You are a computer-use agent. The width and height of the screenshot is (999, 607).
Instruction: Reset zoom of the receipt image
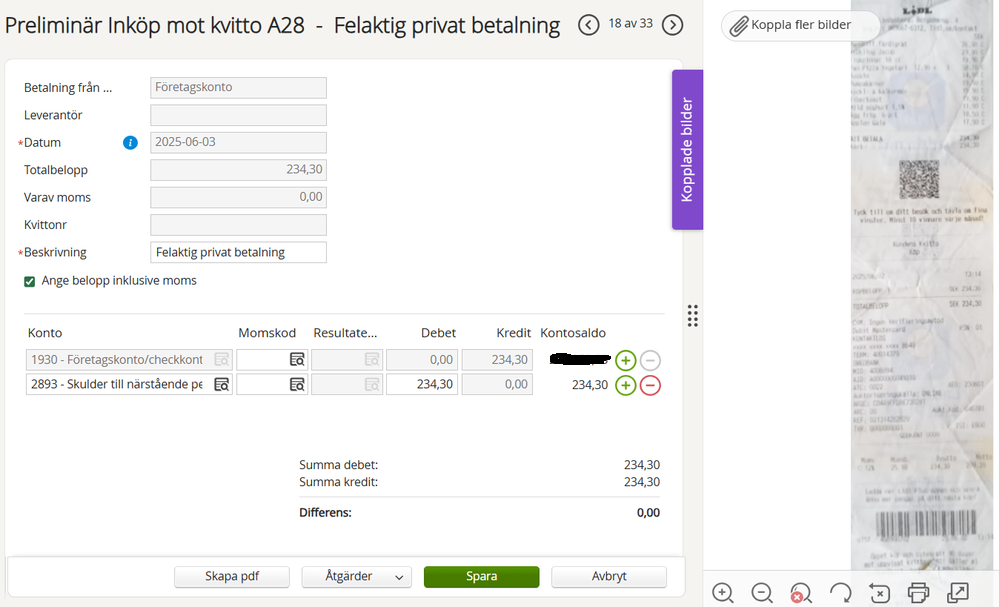[801, 593]
